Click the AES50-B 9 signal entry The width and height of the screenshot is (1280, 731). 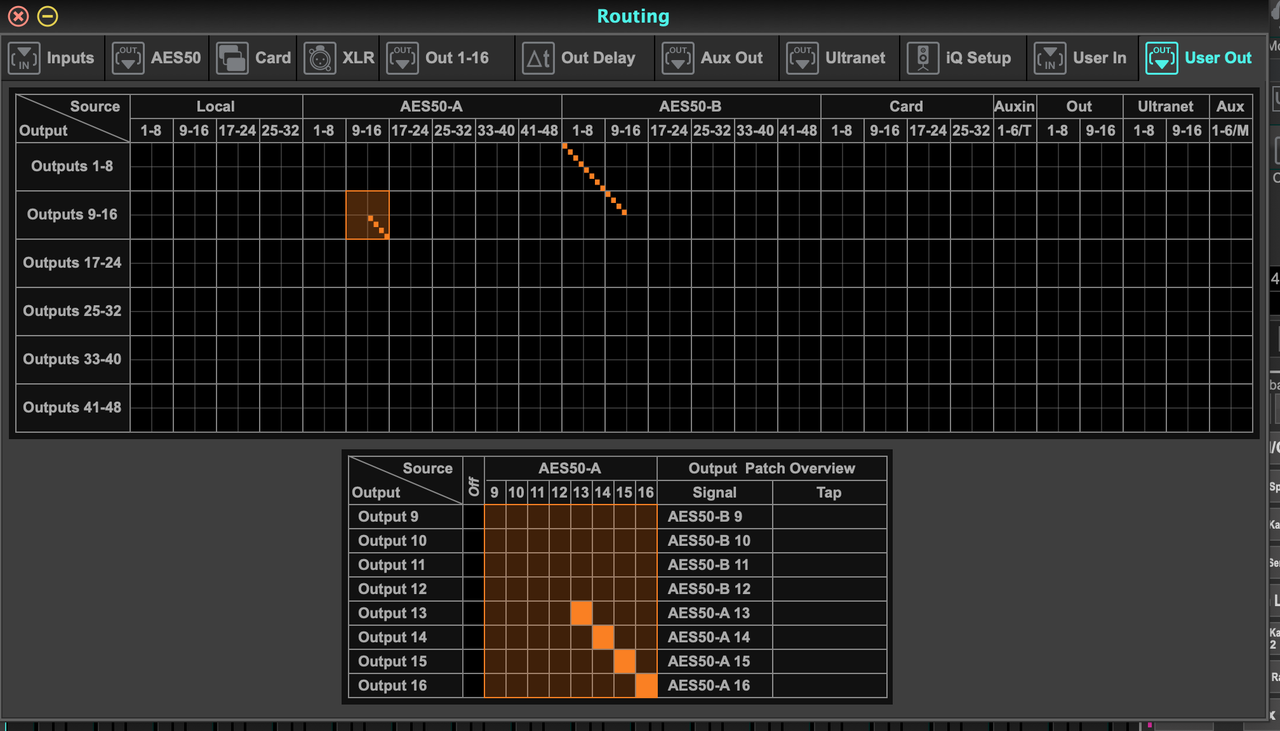point(714,517)
